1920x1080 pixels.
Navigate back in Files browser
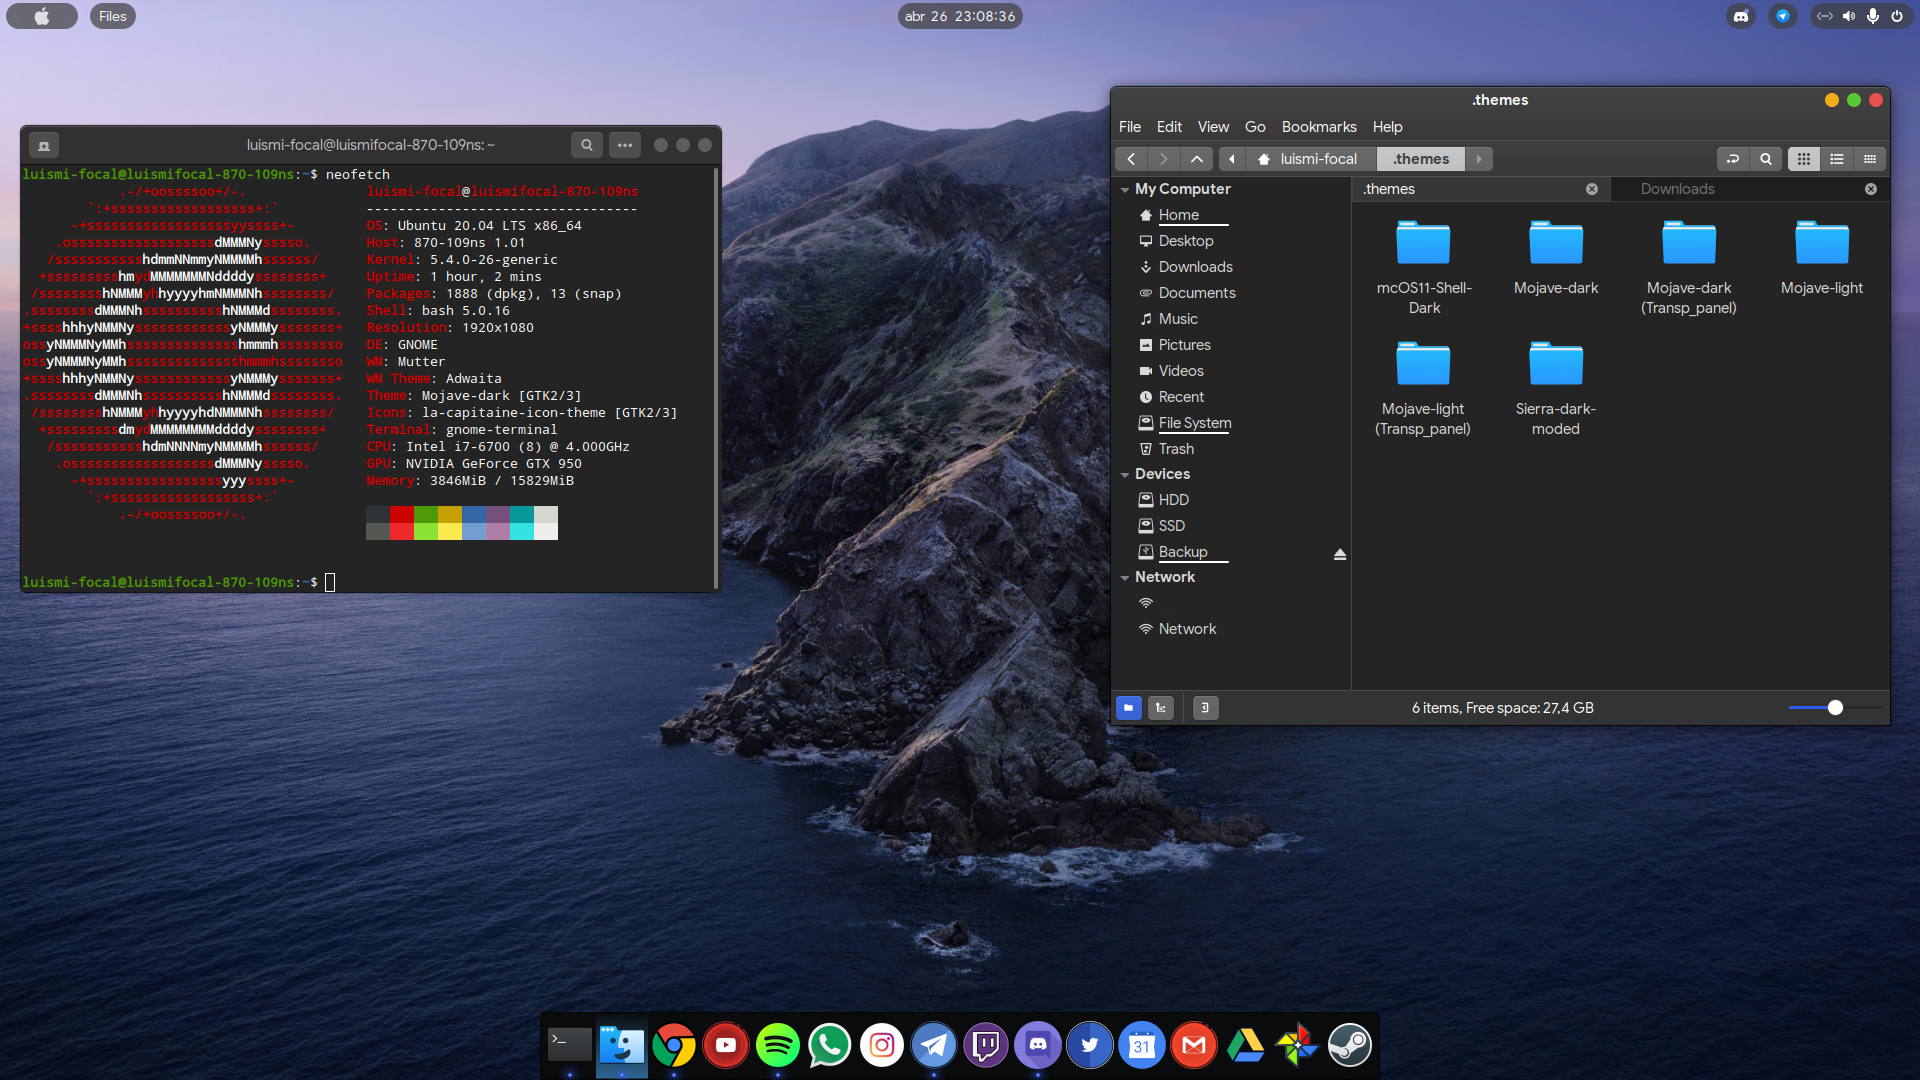tap(1131, 158)
